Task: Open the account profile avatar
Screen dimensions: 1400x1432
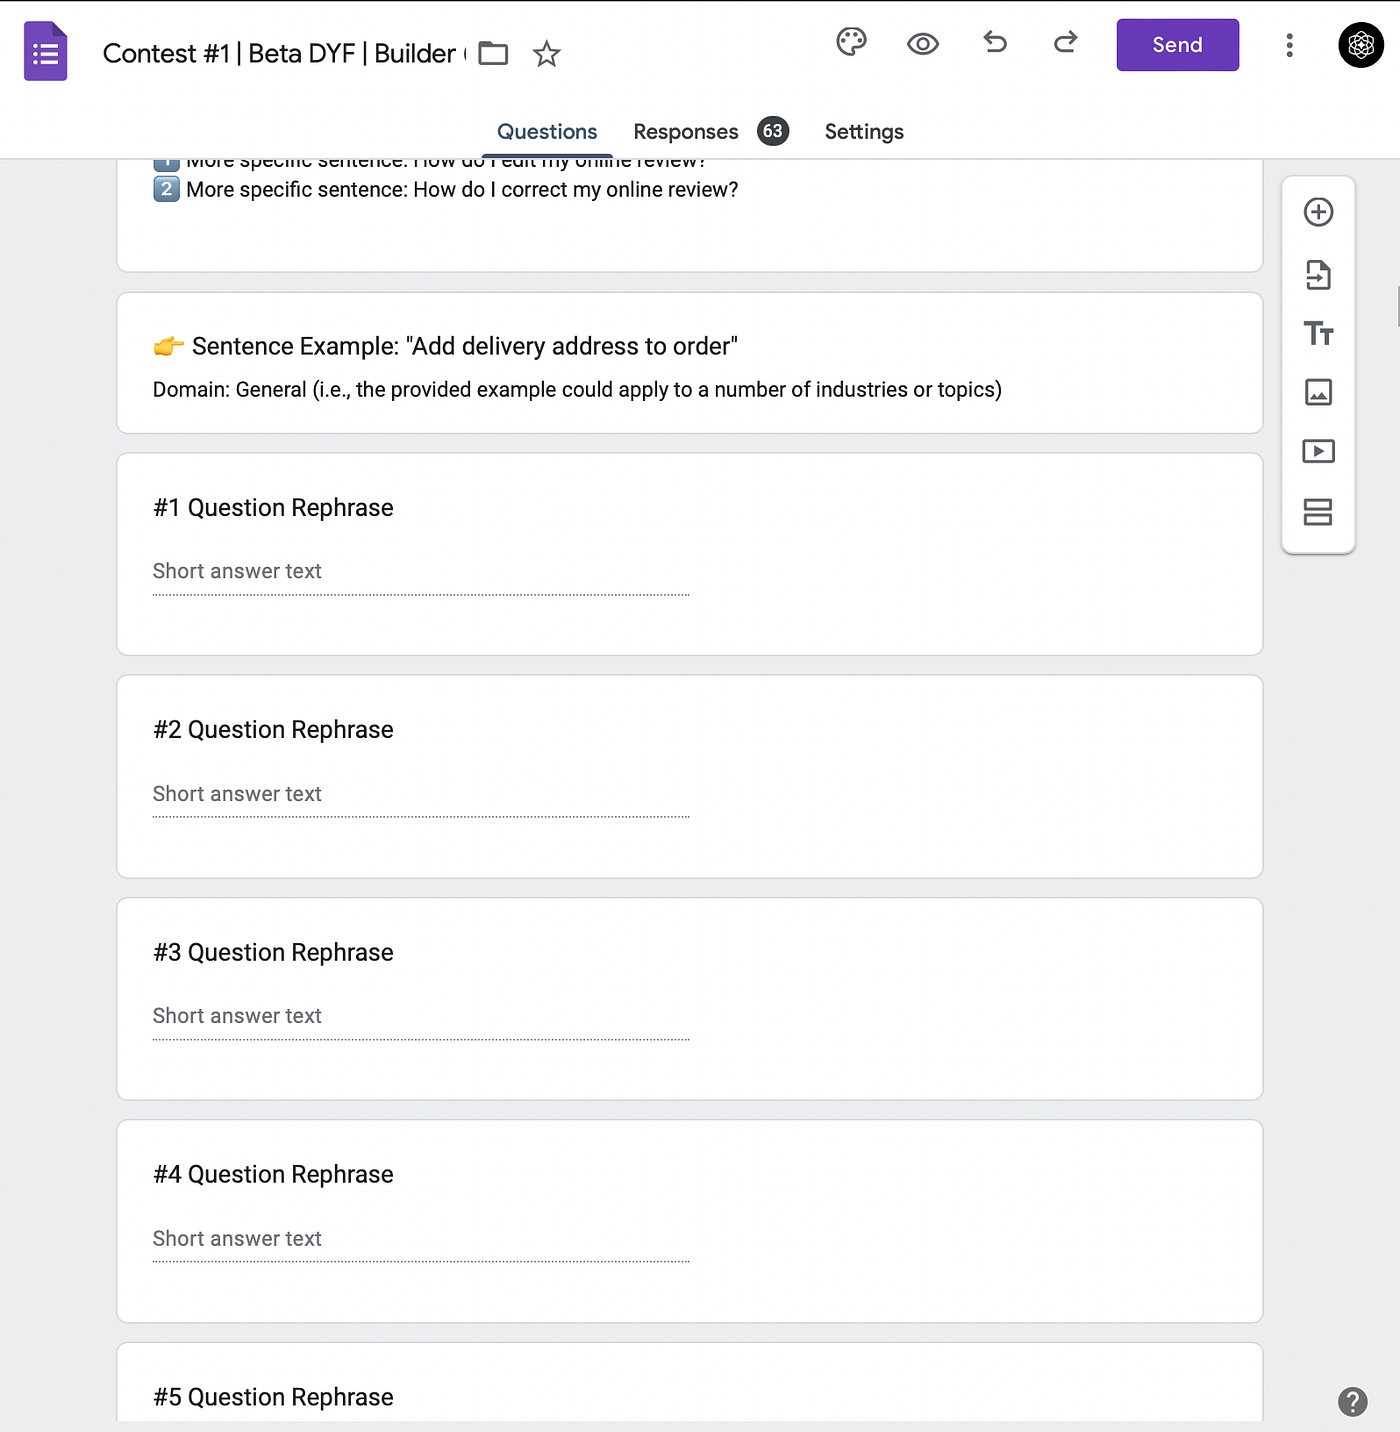Action: [x=1361, y=45]
